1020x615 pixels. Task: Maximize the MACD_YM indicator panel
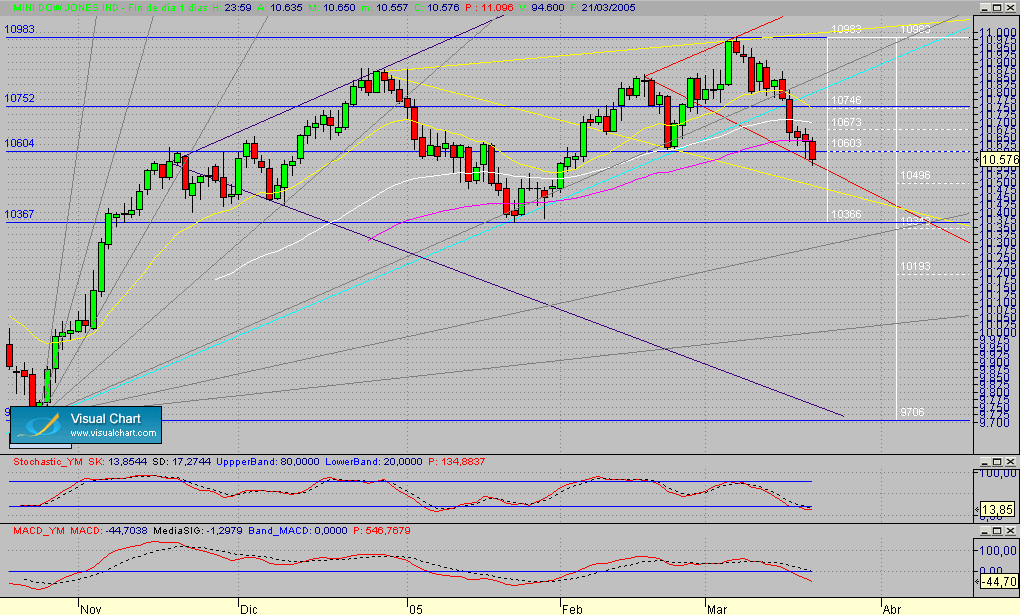click(997, 530)
